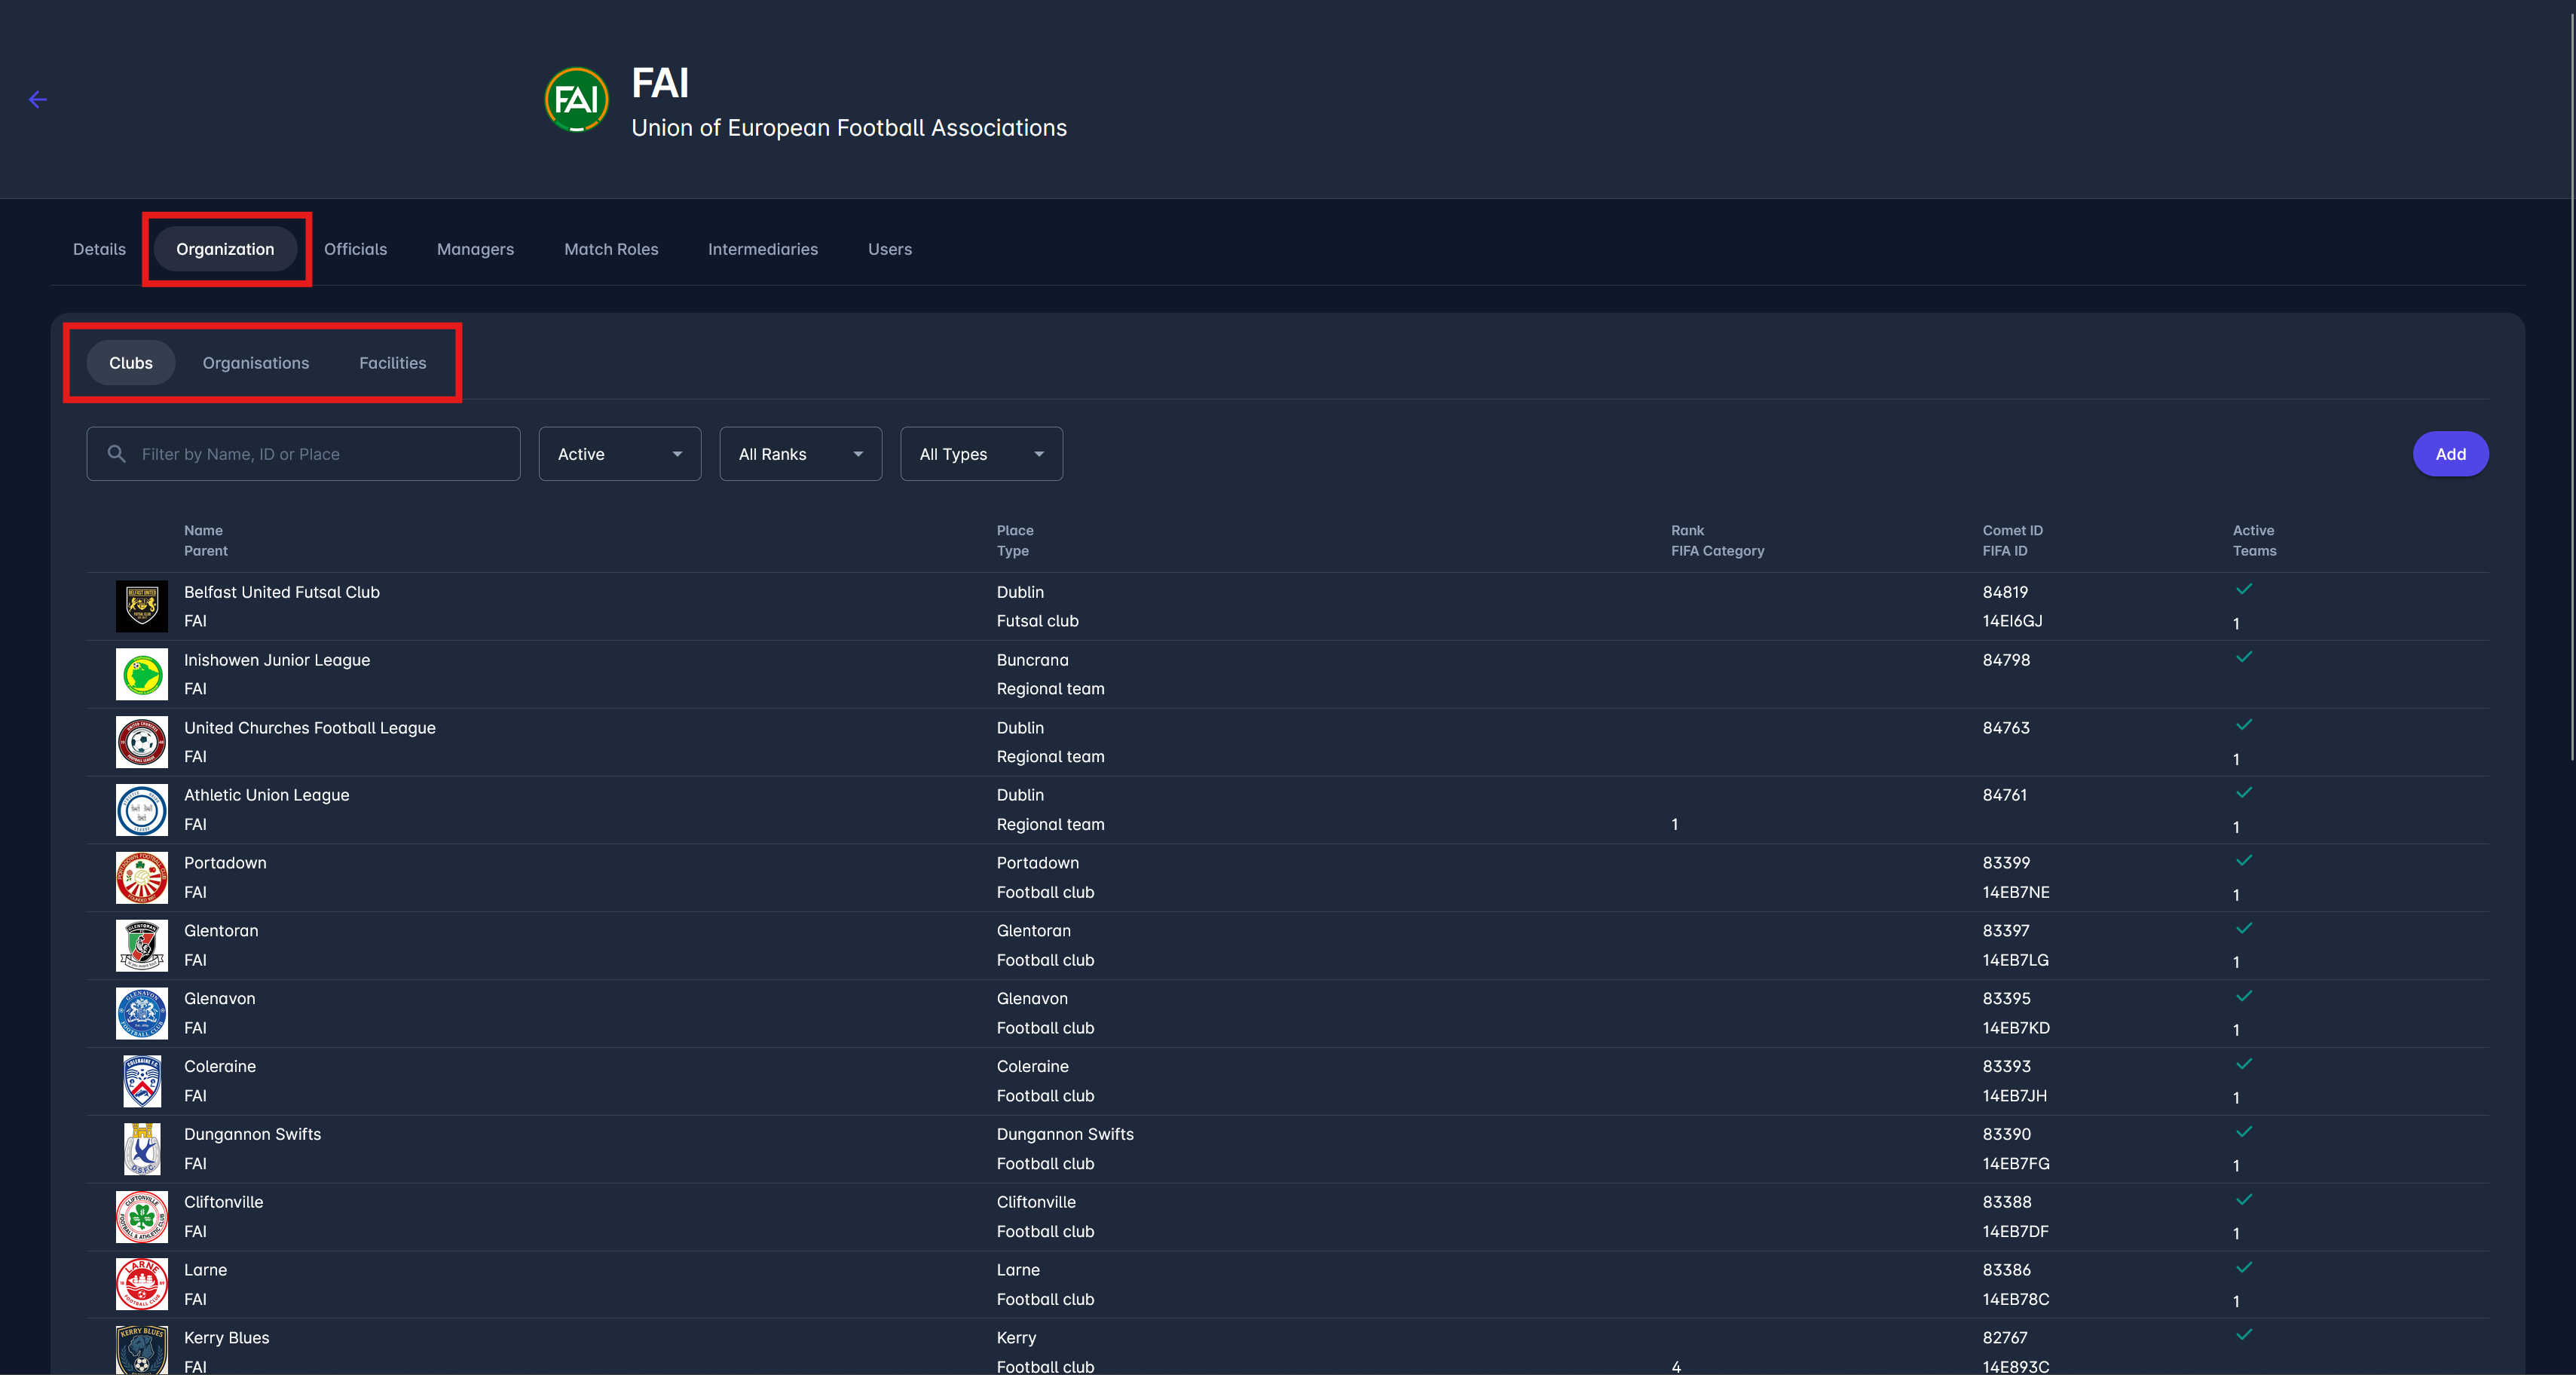Open the Active status dropdown
This screenshot has height=1375, width=2576.
(x=619, y=454)
